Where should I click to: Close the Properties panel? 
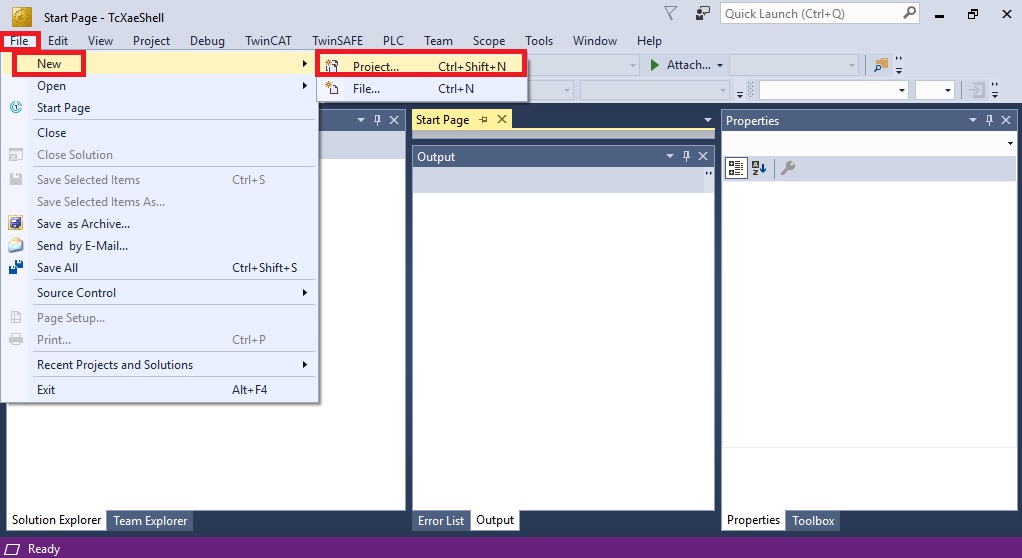click(x=1006, y=120)
